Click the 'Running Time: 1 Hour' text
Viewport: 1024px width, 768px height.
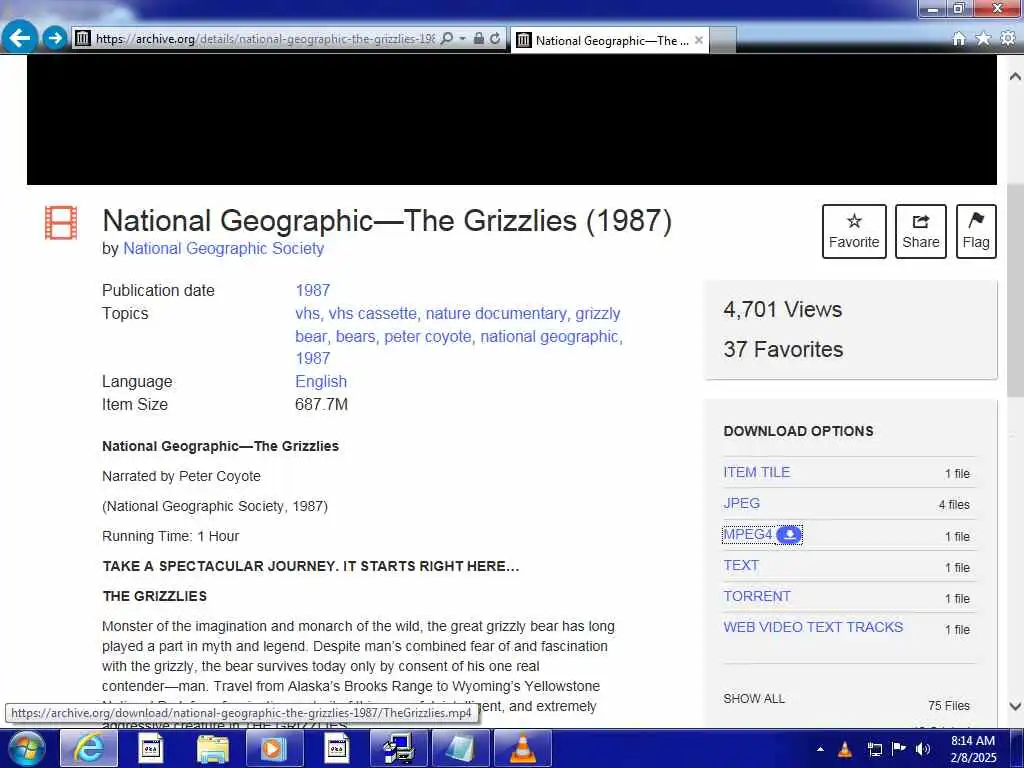pyautogui.click(x=170, y=536)
